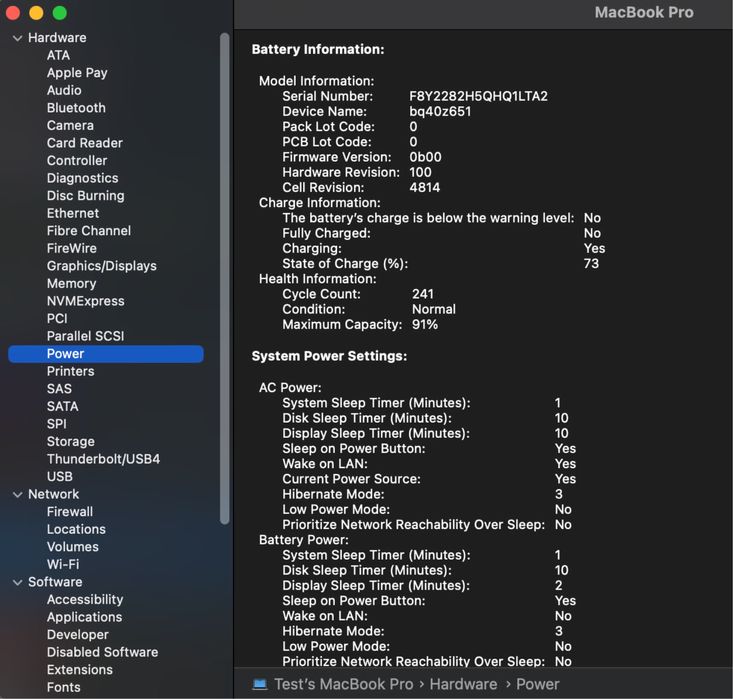Open Printers in the sidebar

pyautogui.click(x=71, y=371)
